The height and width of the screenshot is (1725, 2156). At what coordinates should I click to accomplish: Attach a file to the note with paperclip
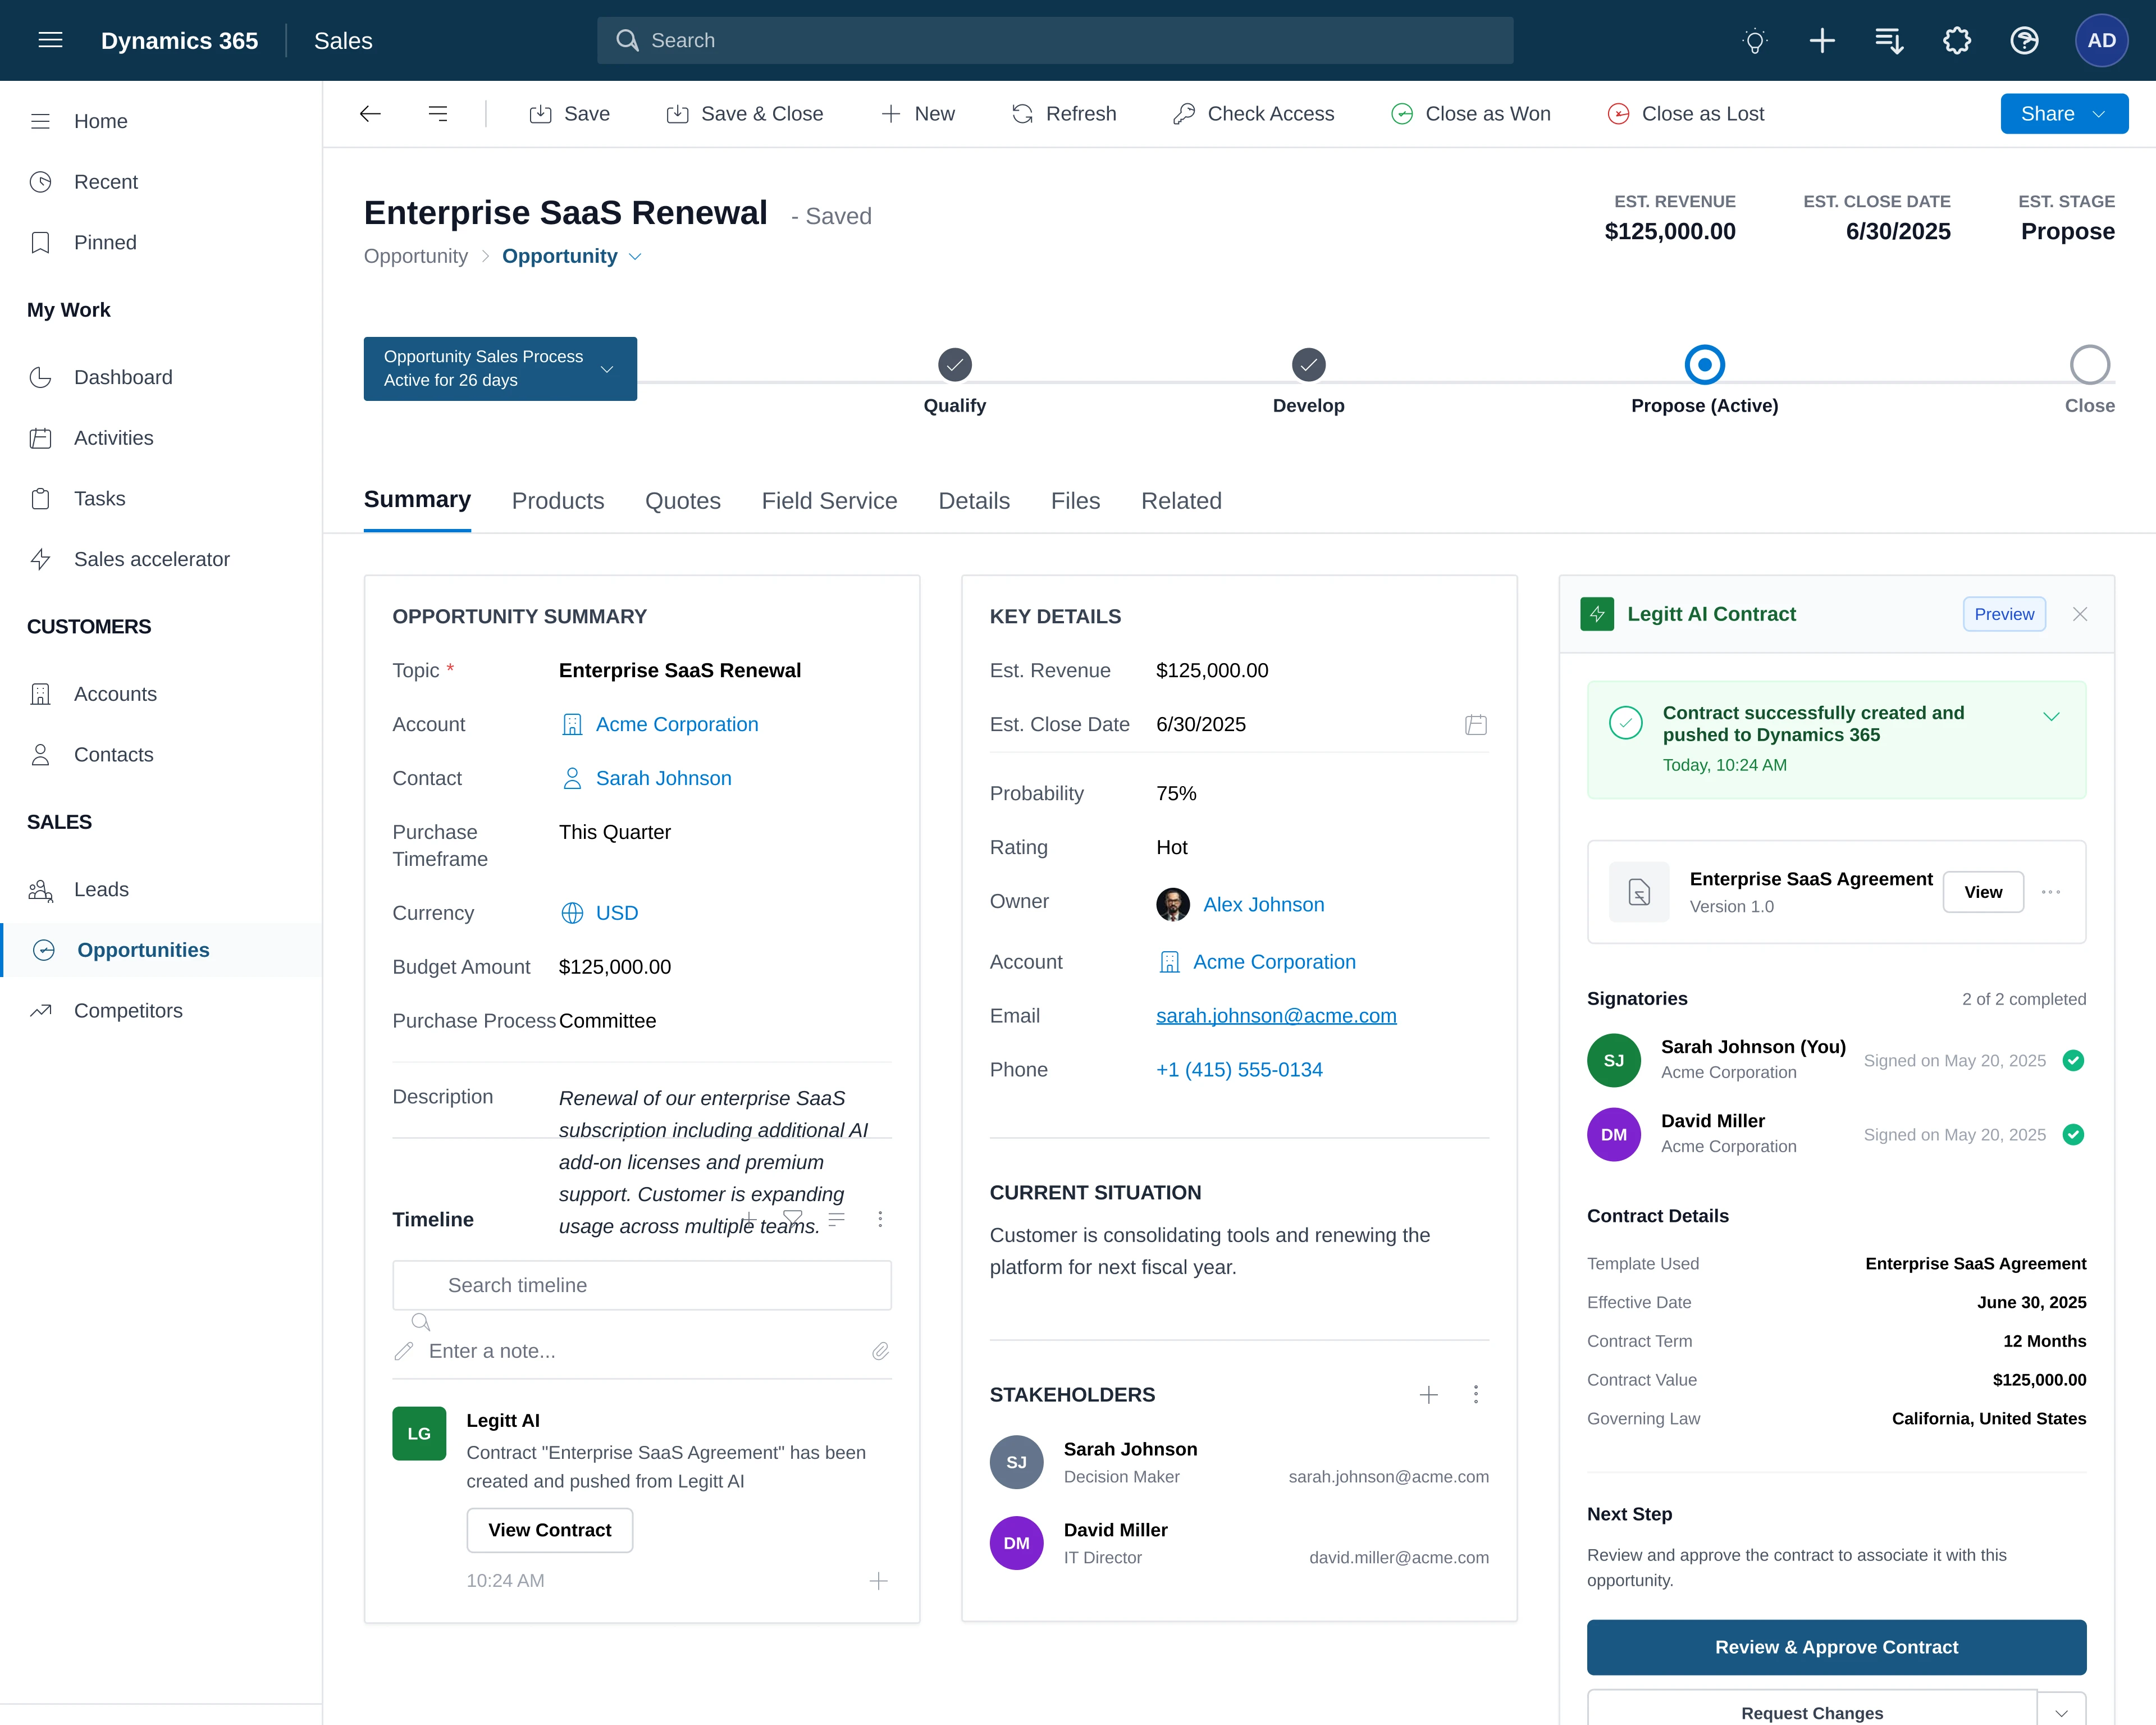(880, 1351)
